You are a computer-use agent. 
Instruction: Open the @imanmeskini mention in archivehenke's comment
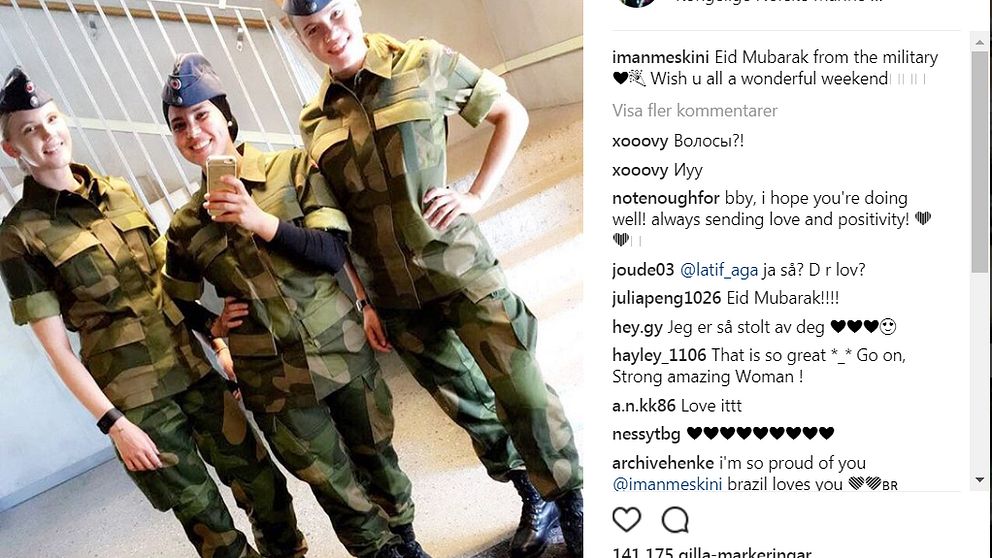point(667,485)
